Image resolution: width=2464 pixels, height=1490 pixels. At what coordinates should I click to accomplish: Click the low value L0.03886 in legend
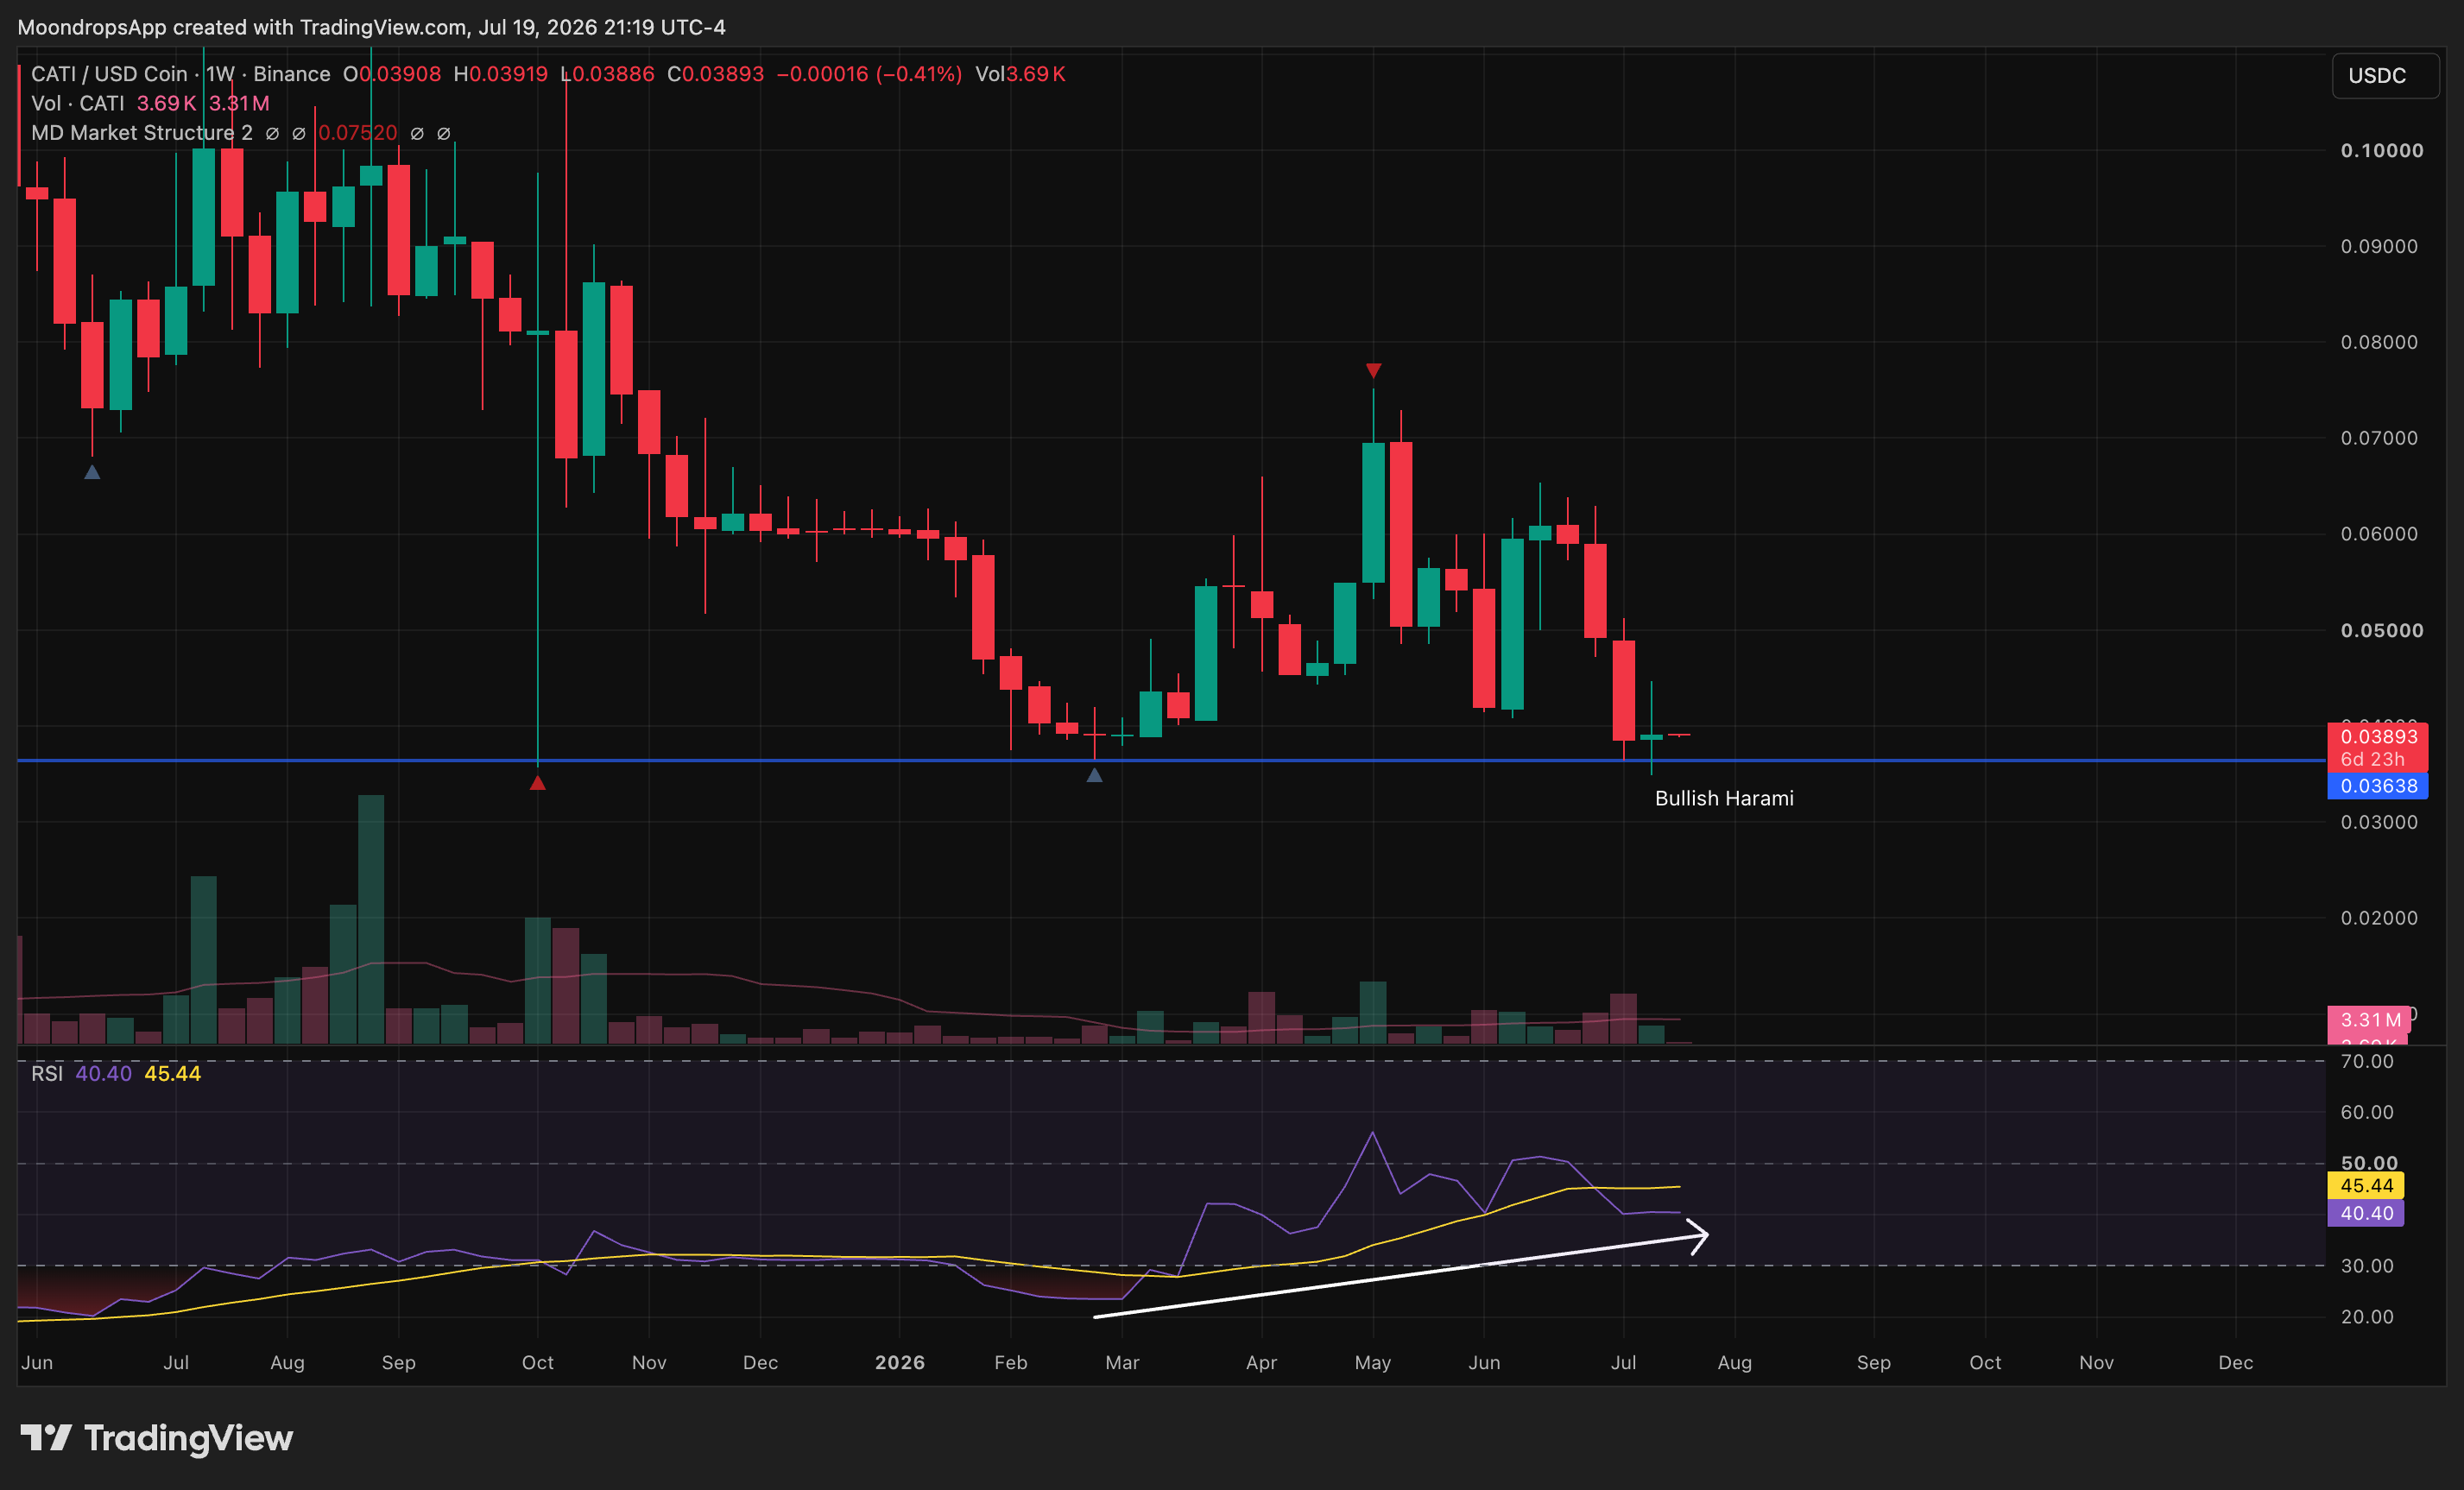(x=607, y=74)
